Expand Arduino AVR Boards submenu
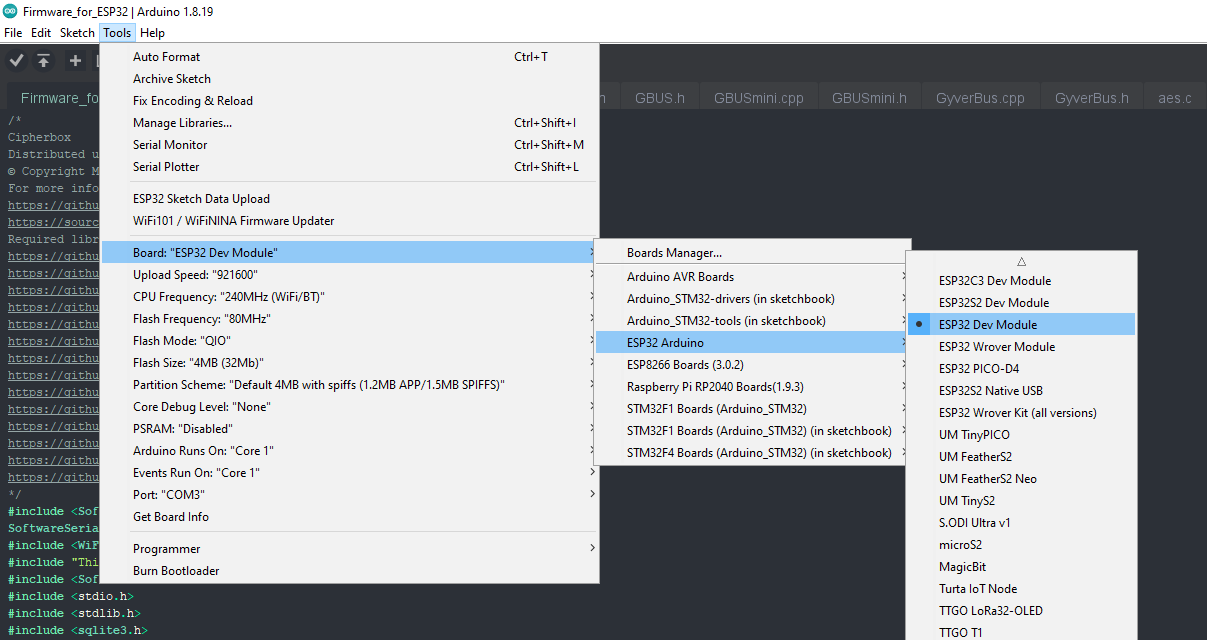The image size is (1207, 640). pyautogui.click(x=753, y=277)
